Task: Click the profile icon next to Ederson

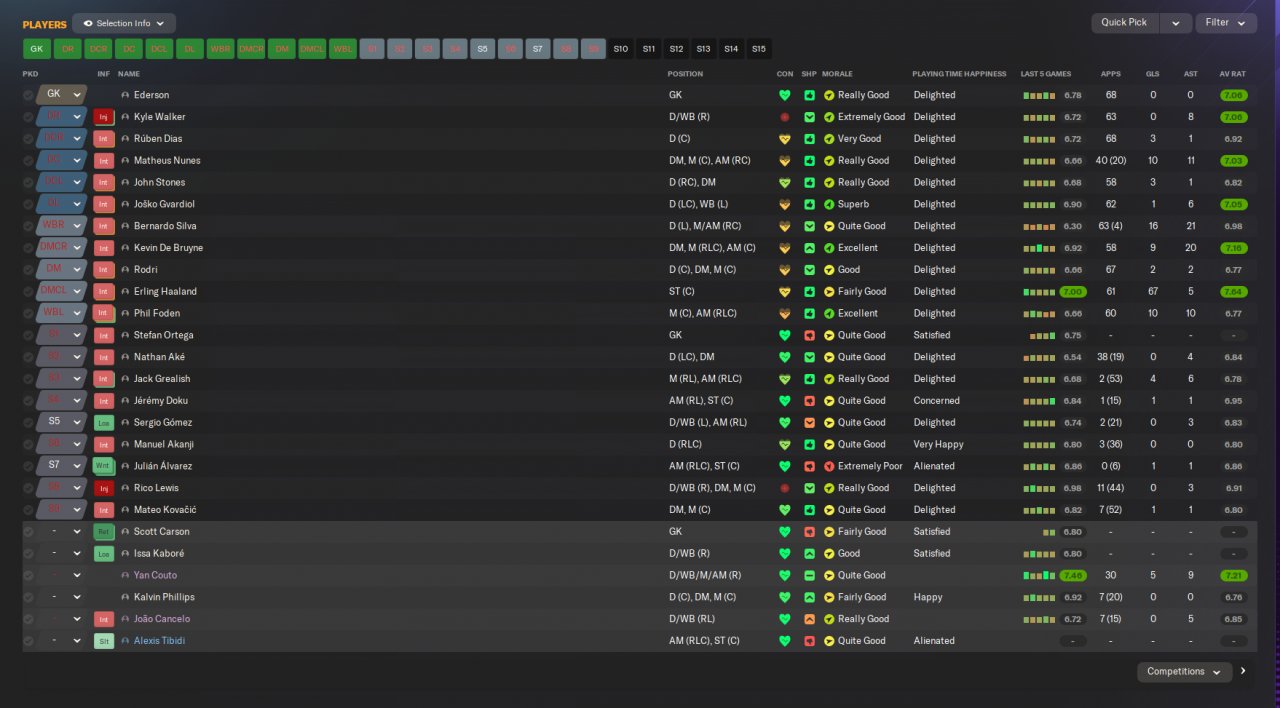Action: pyautogui.click(x=125, y=95)
